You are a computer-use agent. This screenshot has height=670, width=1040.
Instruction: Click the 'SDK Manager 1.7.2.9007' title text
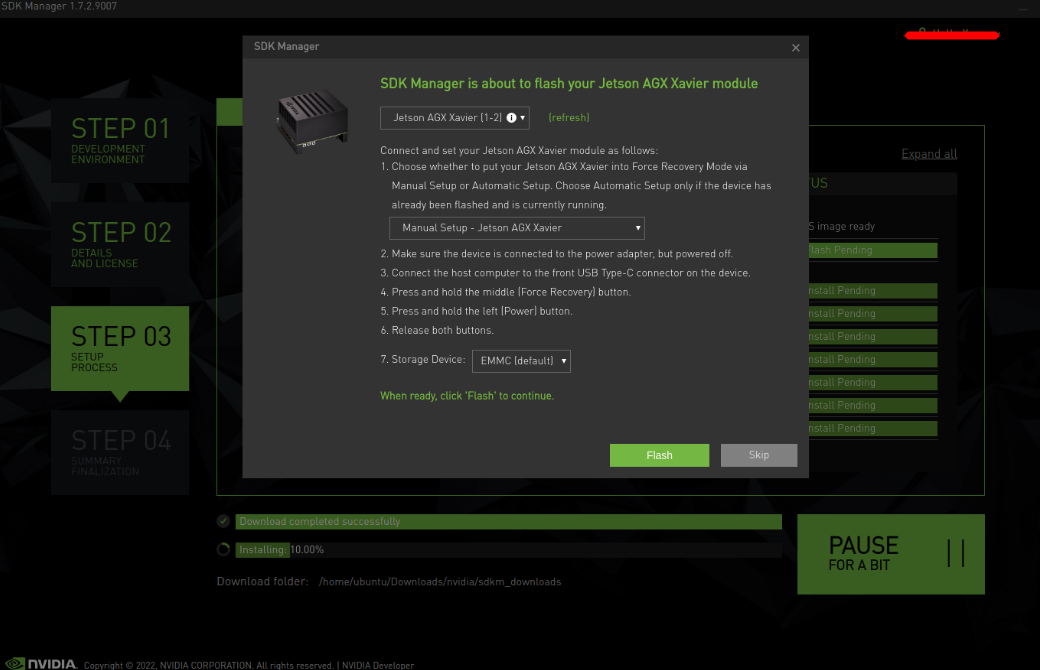click(58, 6)
